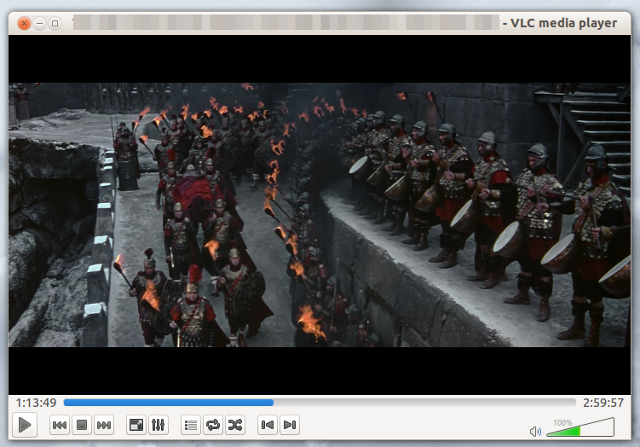
Task: Close the VLC window
Action: (24, 23)
